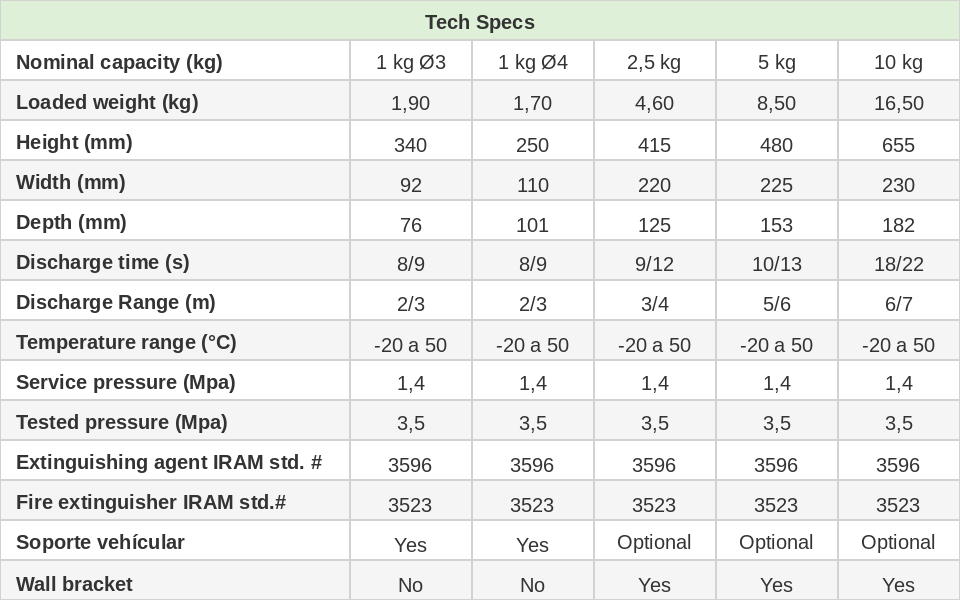The height and width of the screenshot is (601, 960).
Task: Select the Soporte vehícular row label
Action: tap(100, 542)
